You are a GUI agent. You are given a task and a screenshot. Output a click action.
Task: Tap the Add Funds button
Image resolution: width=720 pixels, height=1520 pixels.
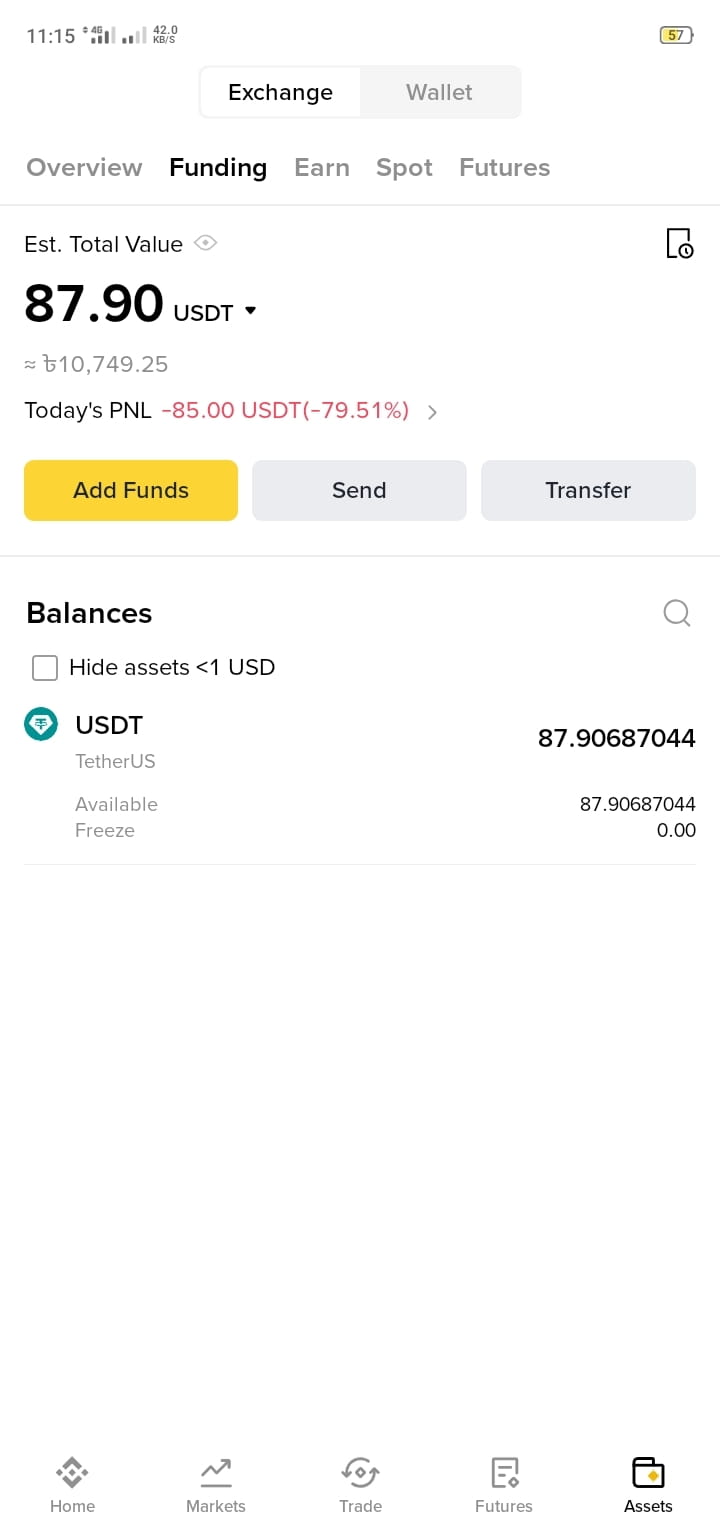(x=131, y=490)
